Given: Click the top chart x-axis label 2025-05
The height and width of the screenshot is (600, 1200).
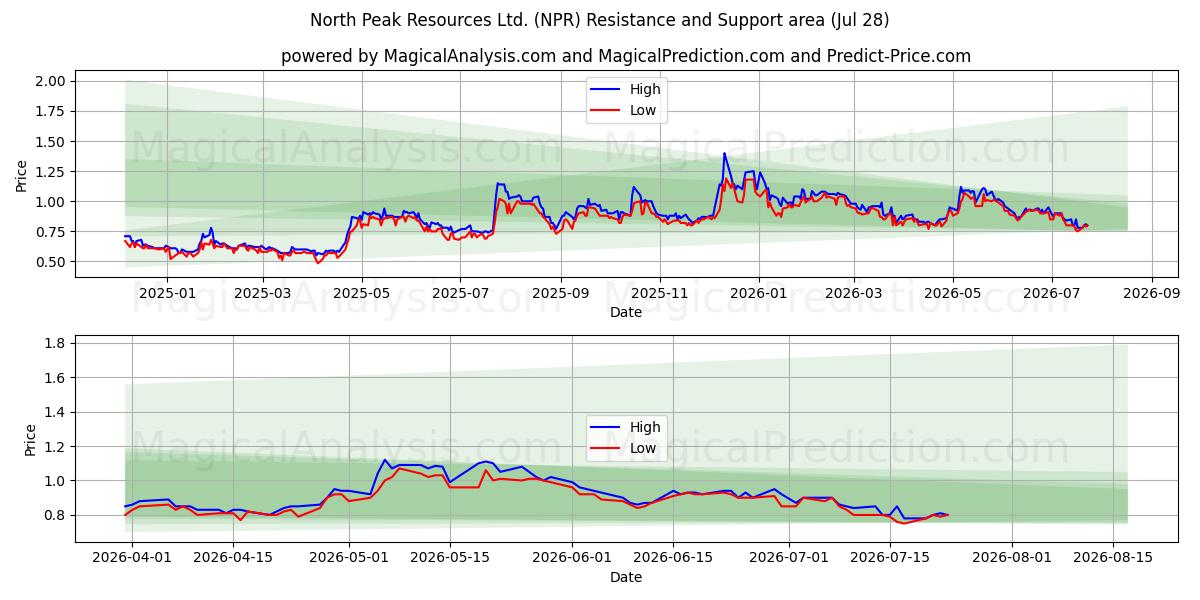Looking at the screenshot, I should pos(362,293).
